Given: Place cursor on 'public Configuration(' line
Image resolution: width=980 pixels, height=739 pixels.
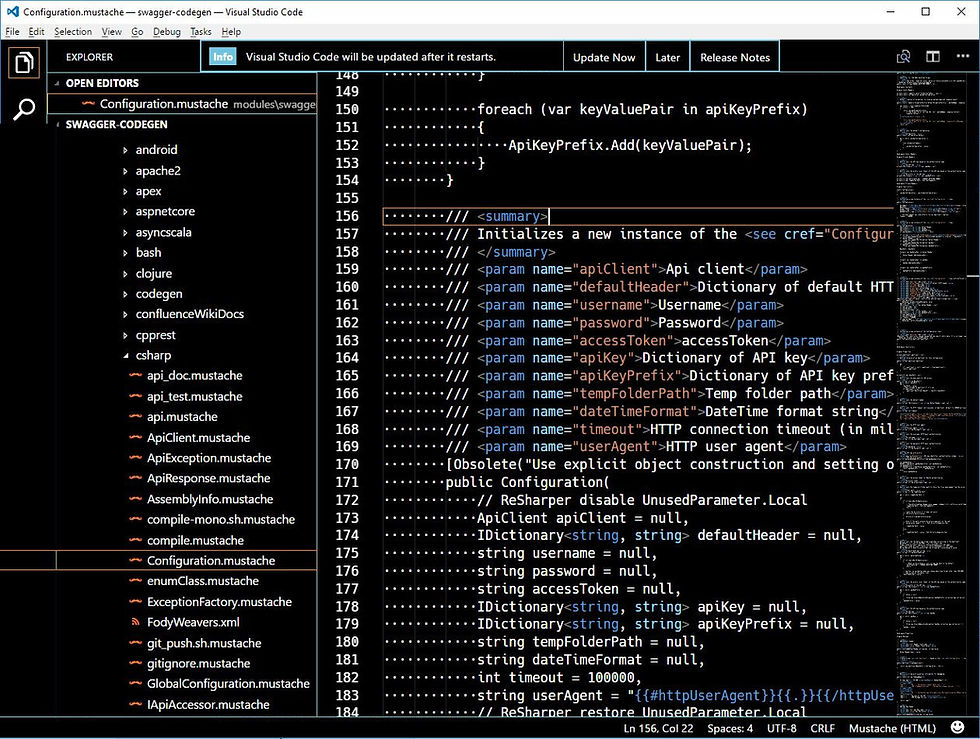Looking at the screenshot, I should 527,483.
